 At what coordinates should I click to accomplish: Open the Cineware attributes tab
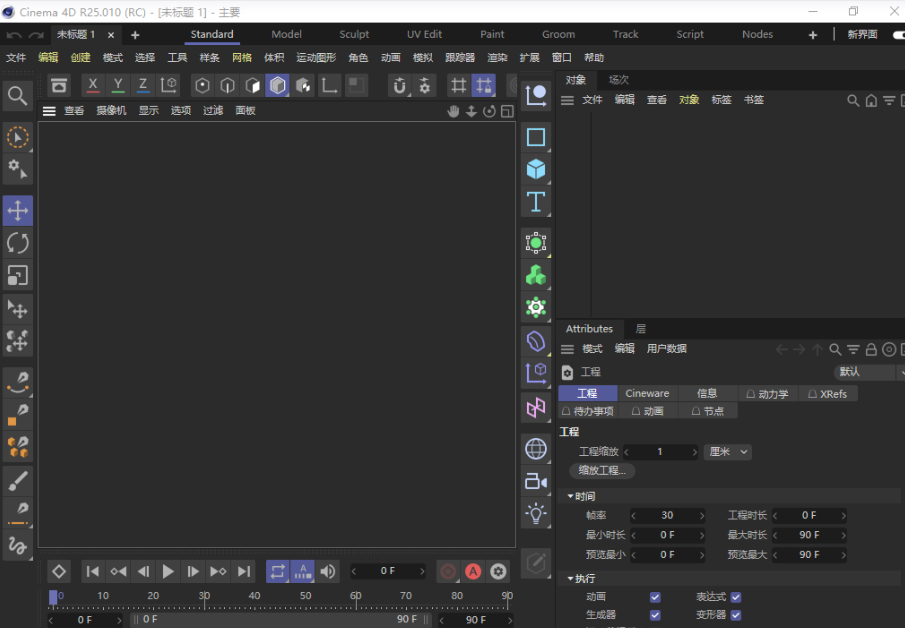pos(648,394)
